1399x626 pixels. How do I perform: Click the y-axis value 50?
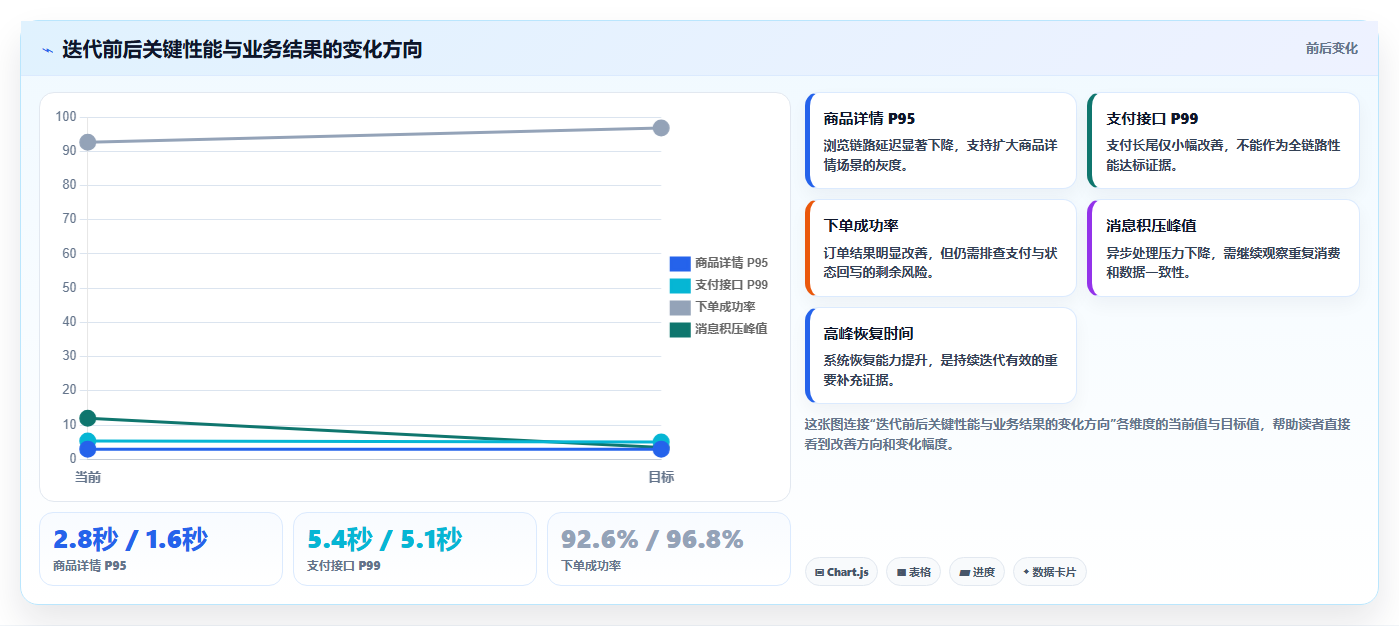click(x=69, y=288)
